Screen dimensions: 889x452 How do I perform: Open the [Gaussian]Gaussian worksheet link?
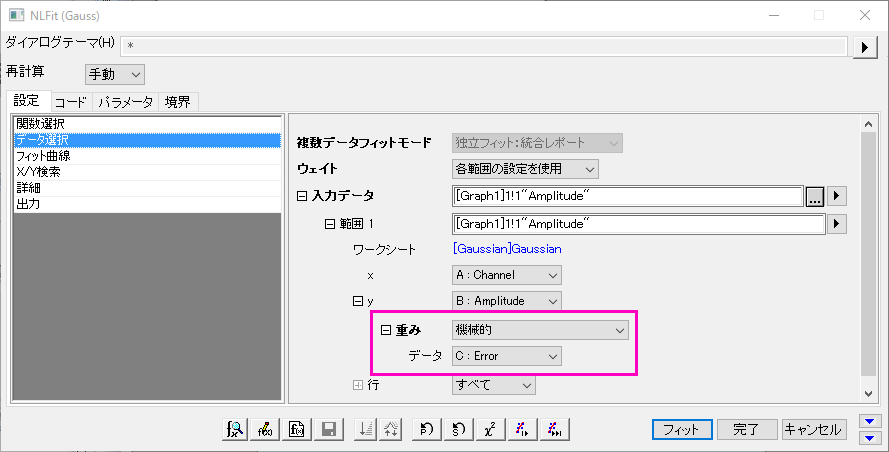(x=507, y=249)
